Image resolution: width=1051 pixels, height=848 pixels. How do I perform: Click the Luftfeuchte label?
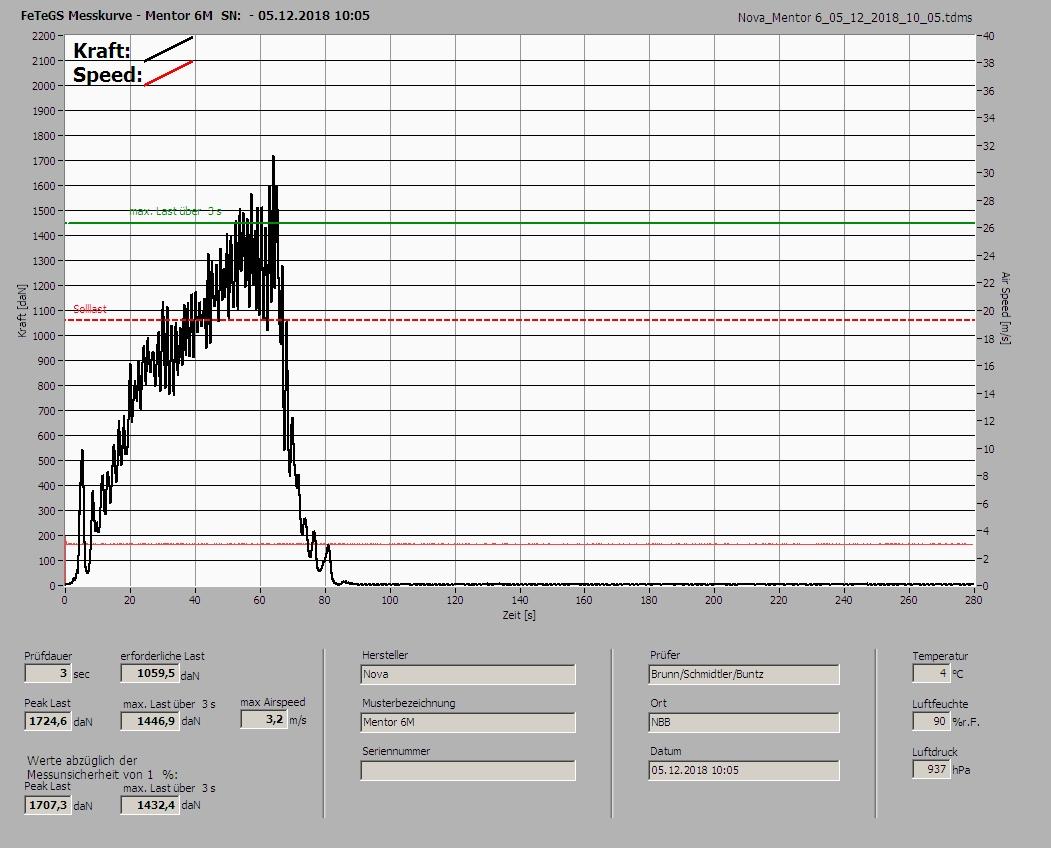(940, 704)
